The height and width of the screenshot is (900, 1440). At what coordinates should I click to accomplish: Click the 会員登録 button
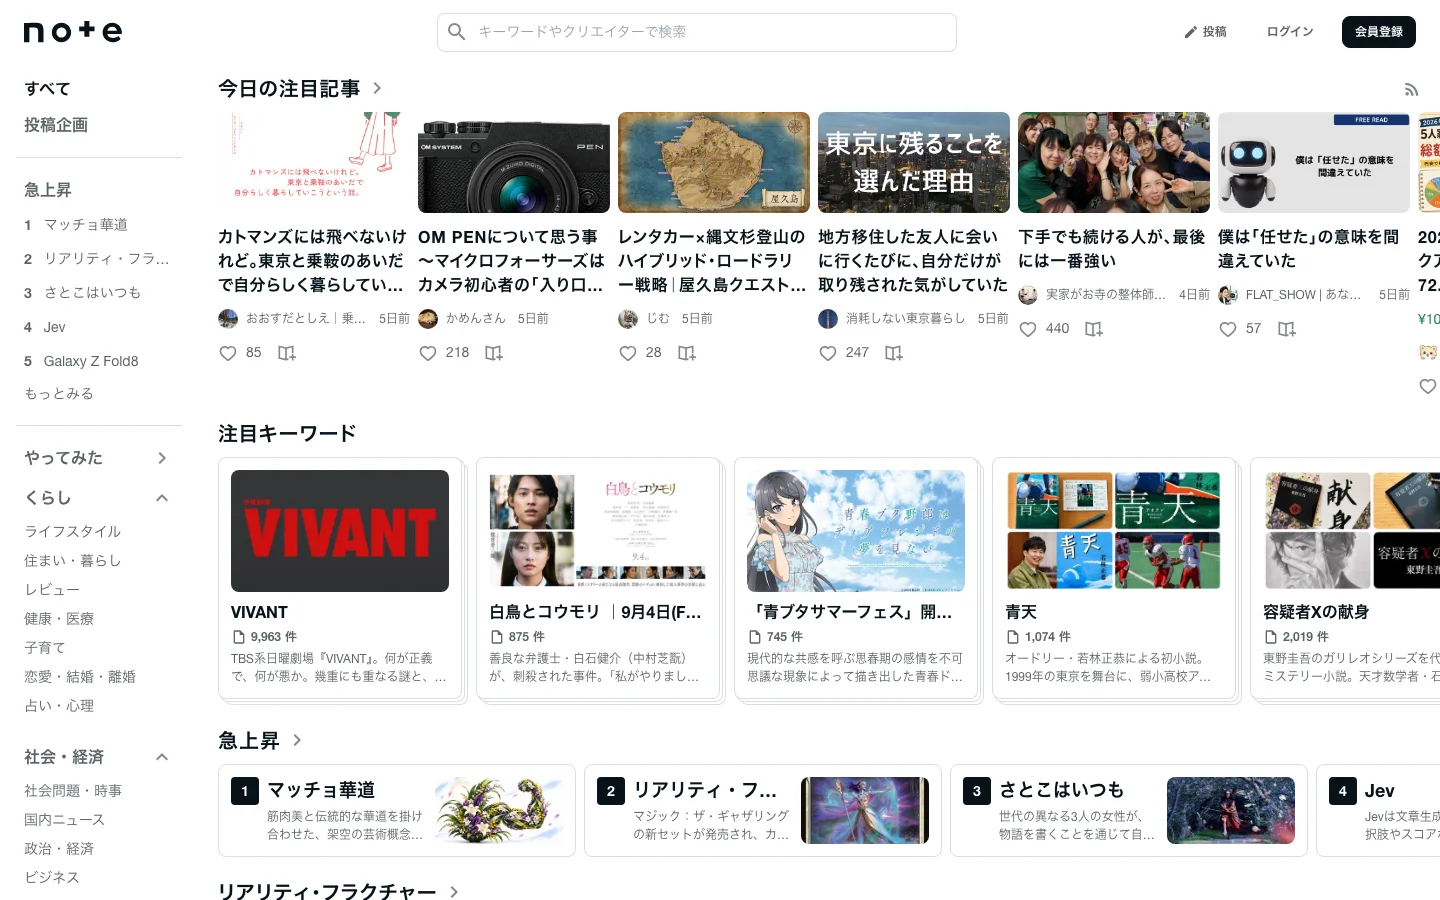click(1379, 32)
